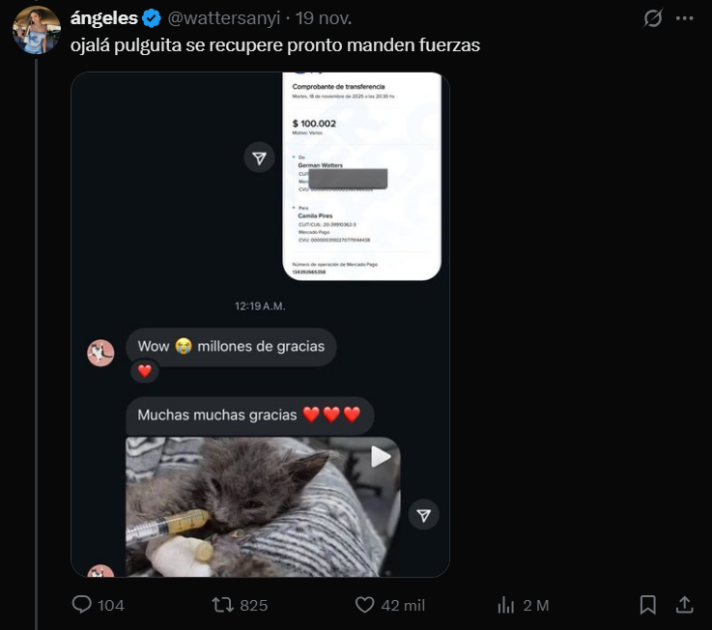
Task: Click send icon beside transfer receipt
Action: pyautogui.click(x=259, y=157)
